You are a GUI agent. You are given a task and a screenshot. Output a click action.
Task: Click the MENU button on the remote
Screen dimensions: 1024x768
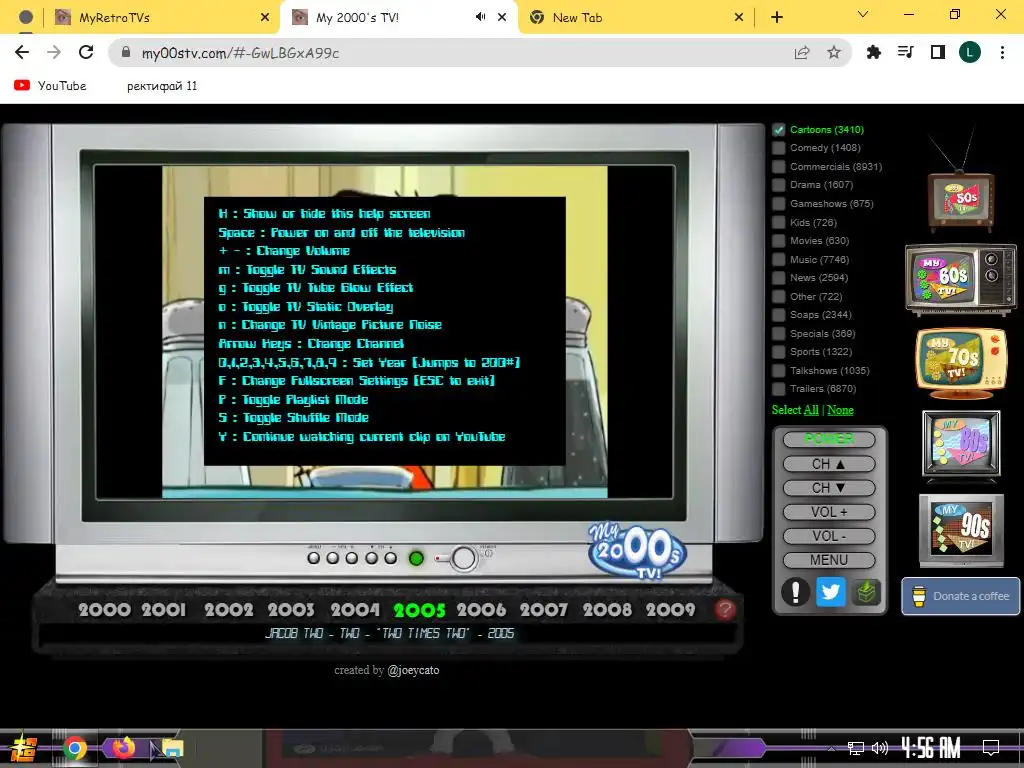click(829, 560)
